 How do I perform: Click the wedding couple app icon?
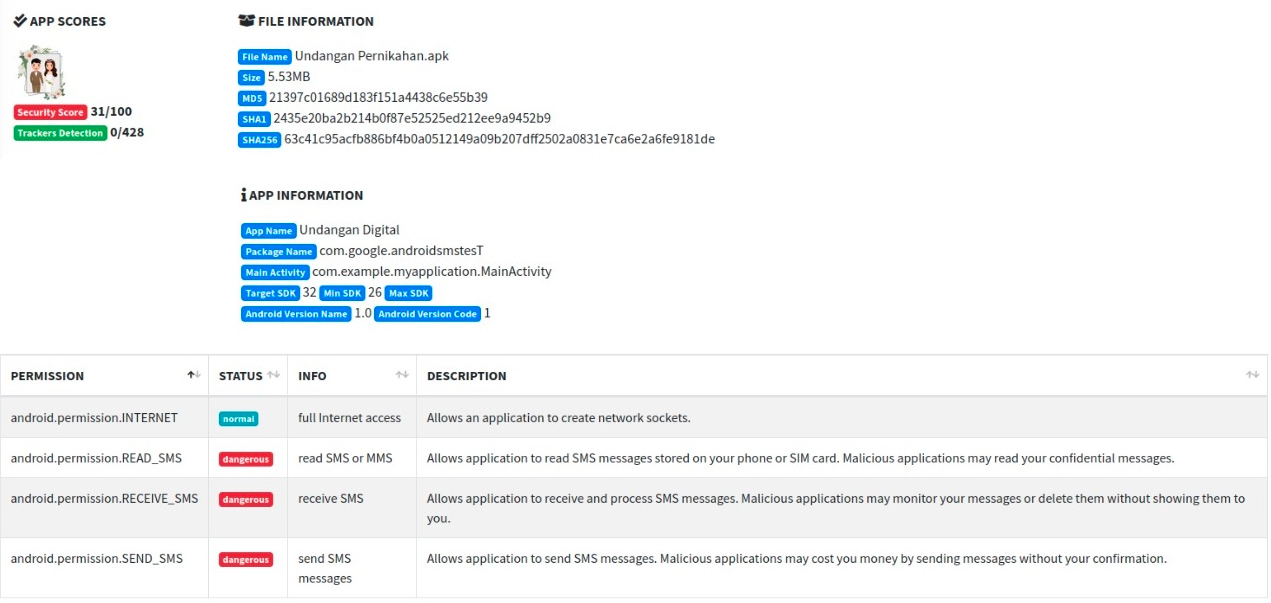[x=43, y=71]
